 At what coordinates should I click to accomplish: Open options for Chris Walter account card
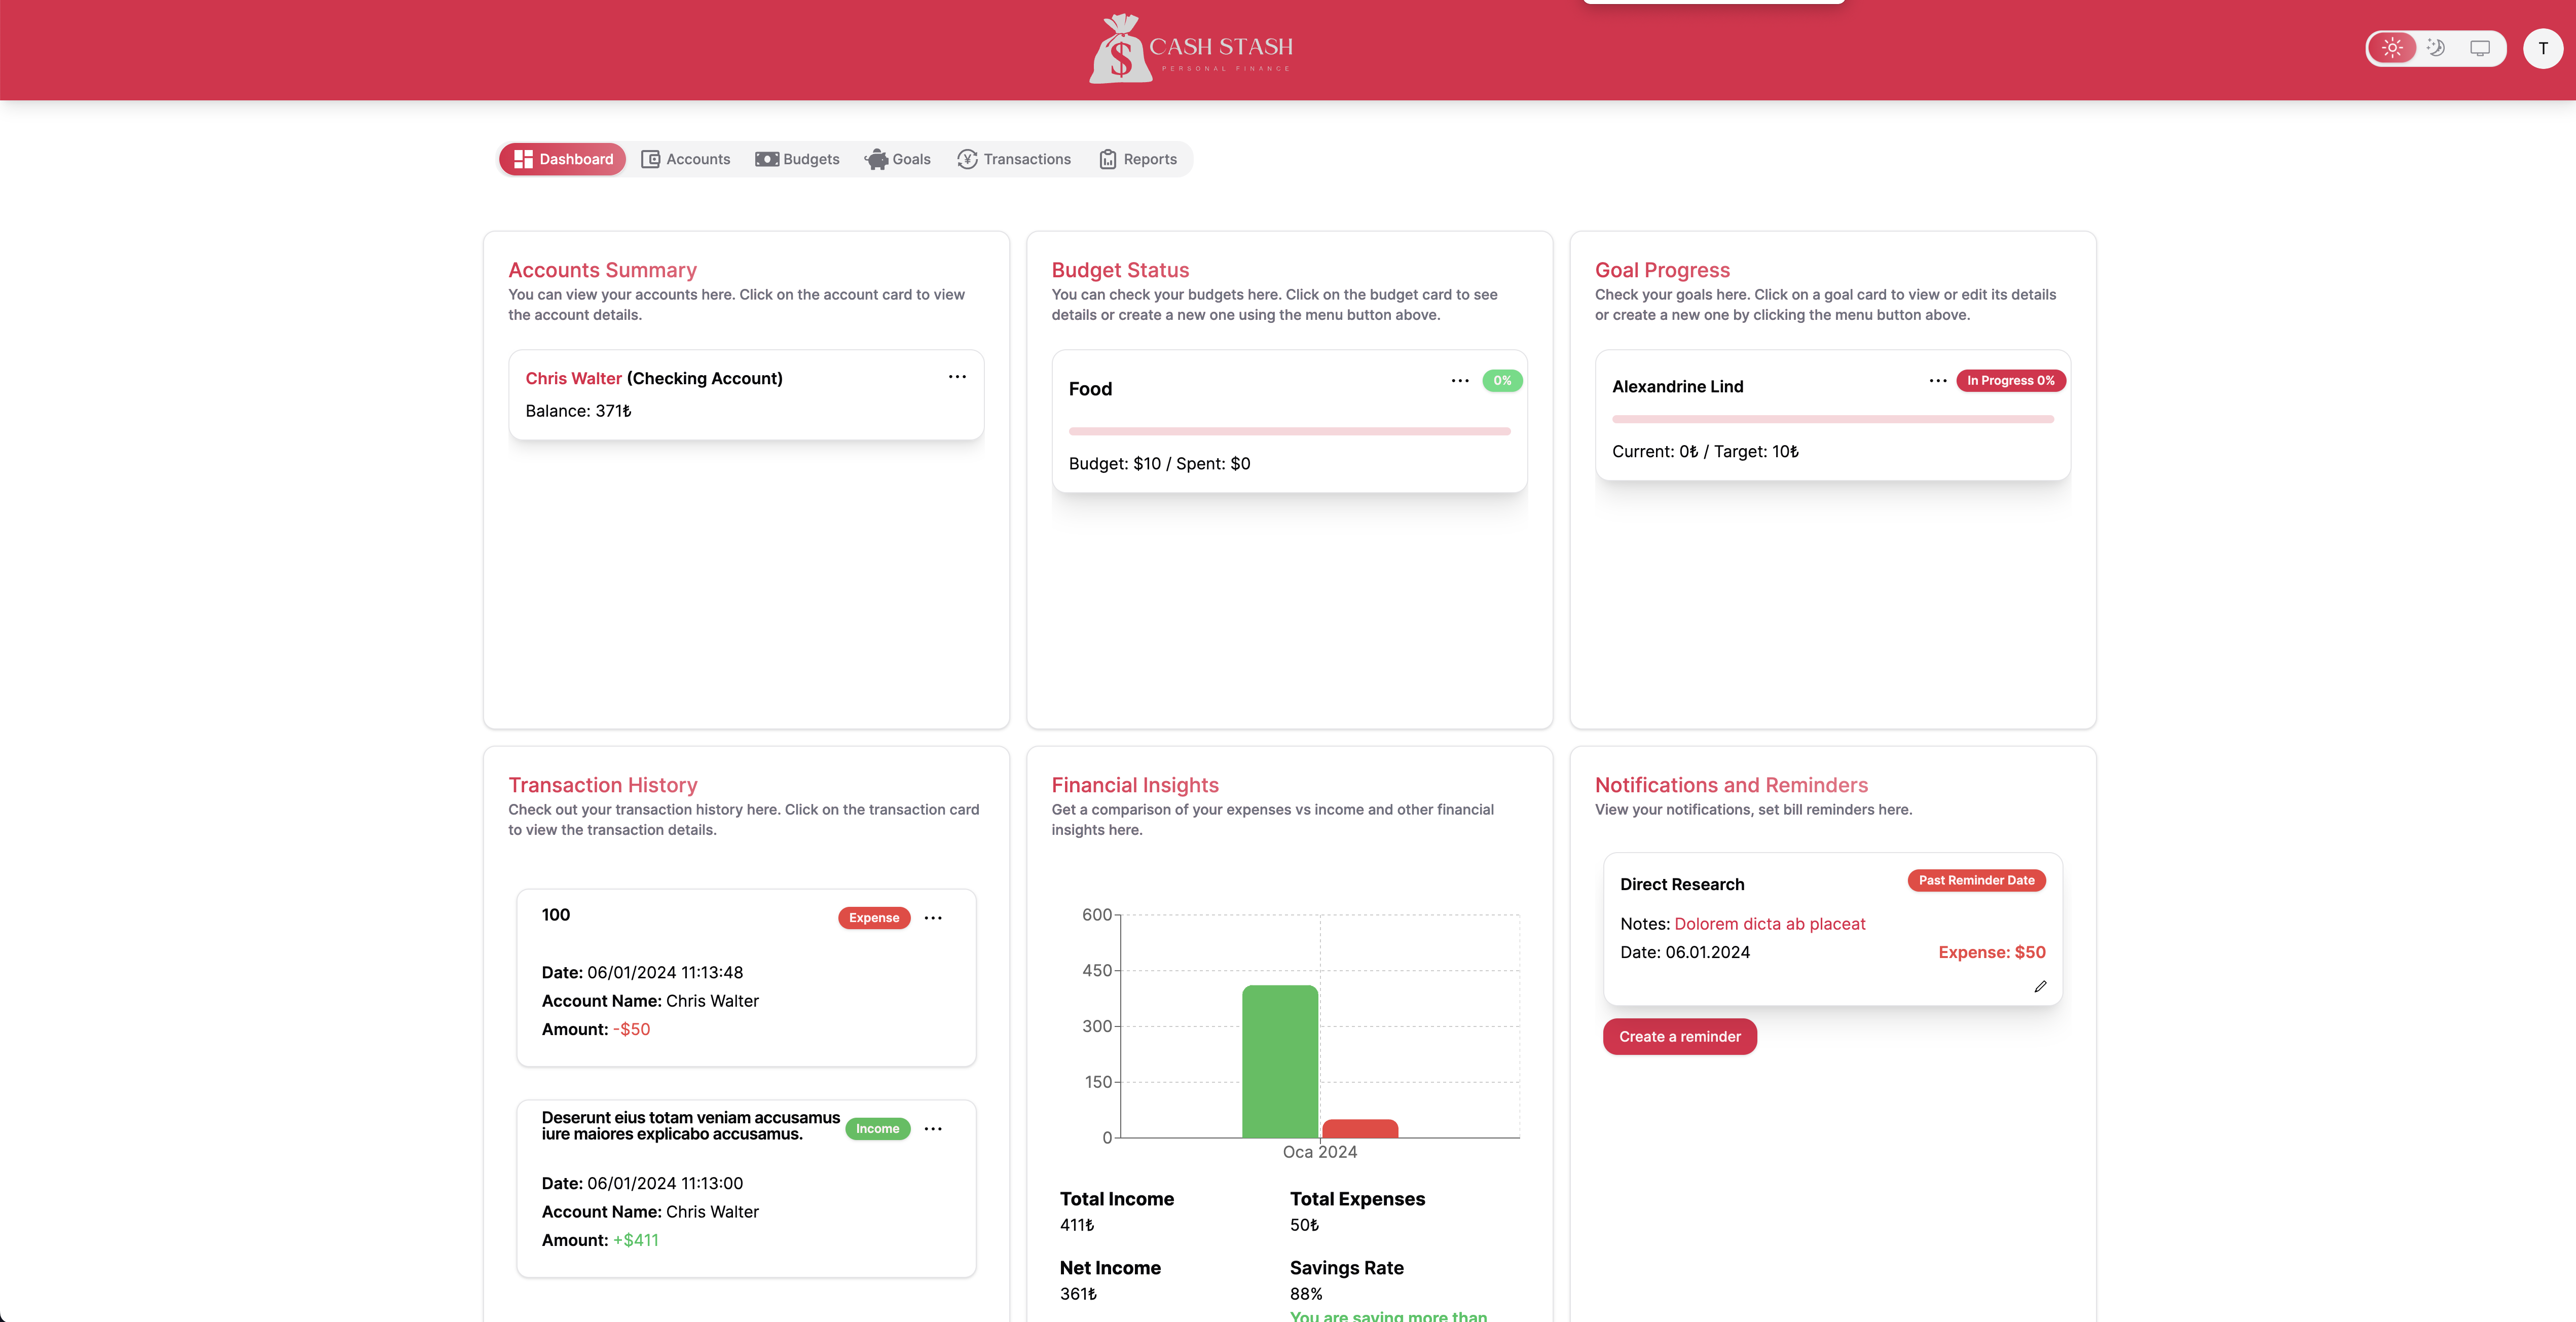[x=957, y=377]
